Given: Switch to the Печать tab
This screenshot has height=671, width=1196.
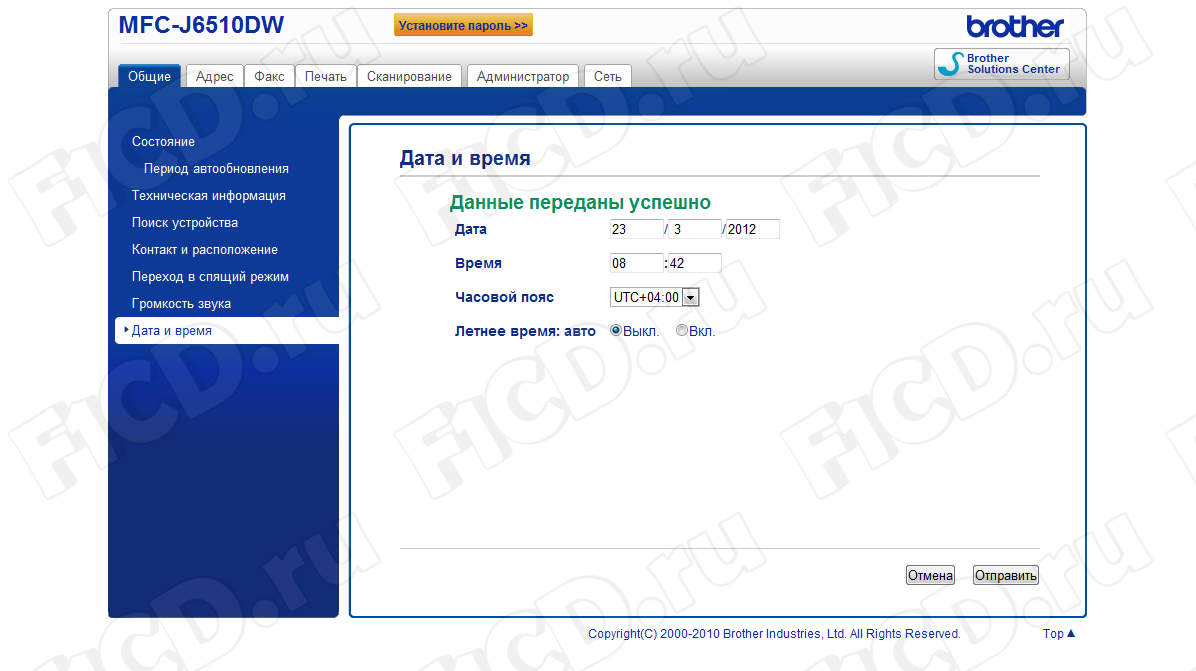Looking at the screenshot, I should (326, 76).
